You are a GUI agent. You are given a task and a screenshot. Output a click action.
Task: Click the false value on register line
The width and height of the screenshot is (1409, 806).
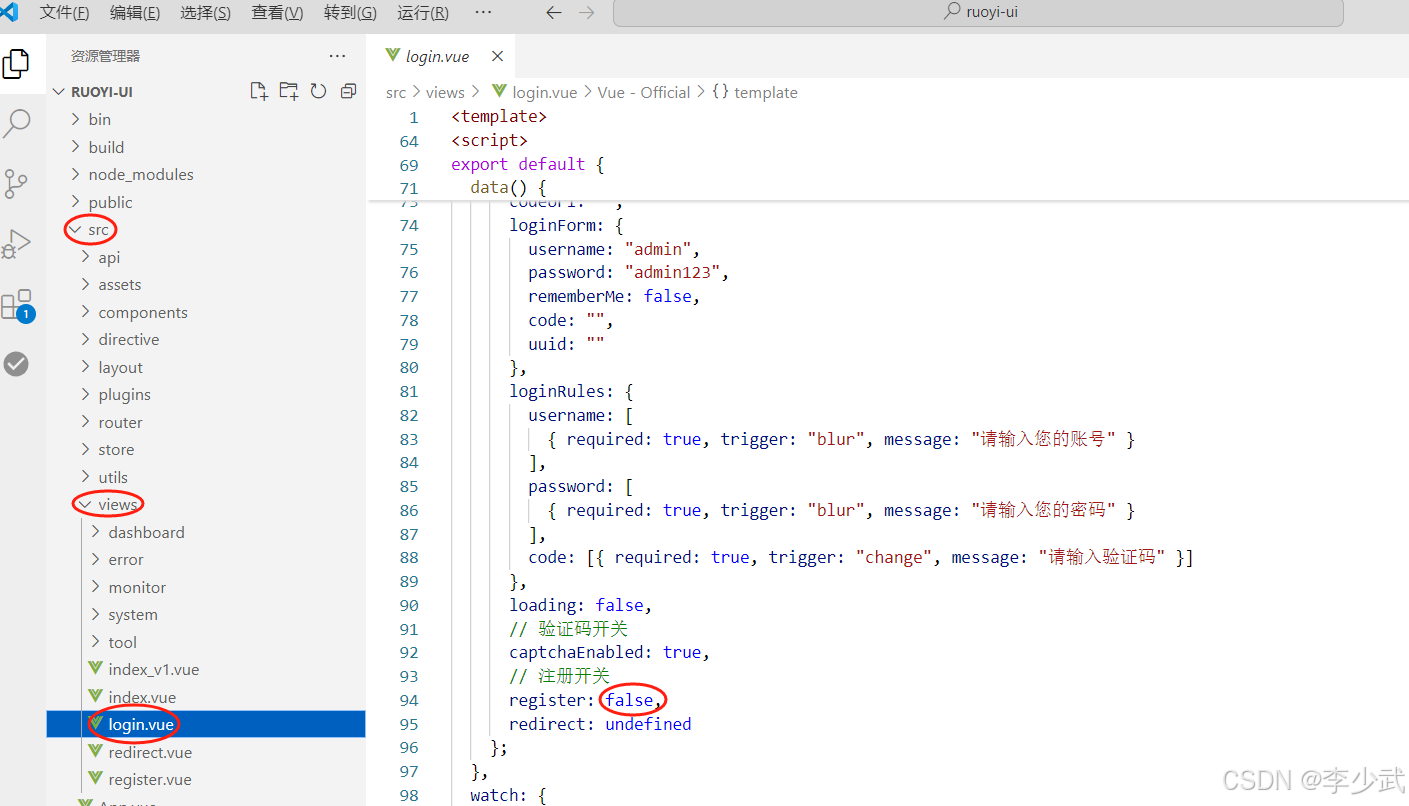(x=629, y=700)
